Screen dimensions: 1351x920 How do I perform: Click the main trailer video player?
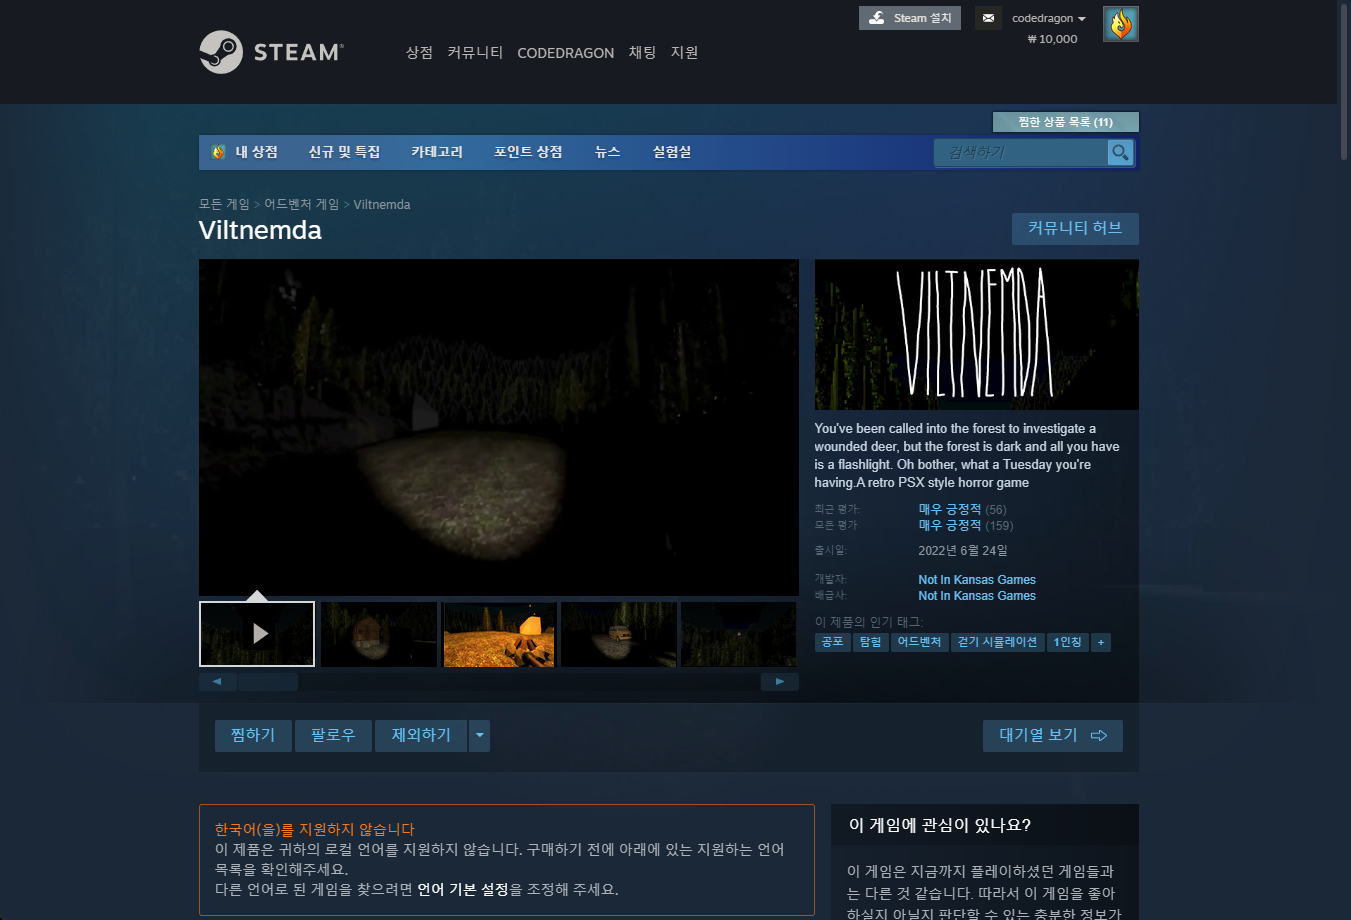pyautogui.click(x=499, y=428)
